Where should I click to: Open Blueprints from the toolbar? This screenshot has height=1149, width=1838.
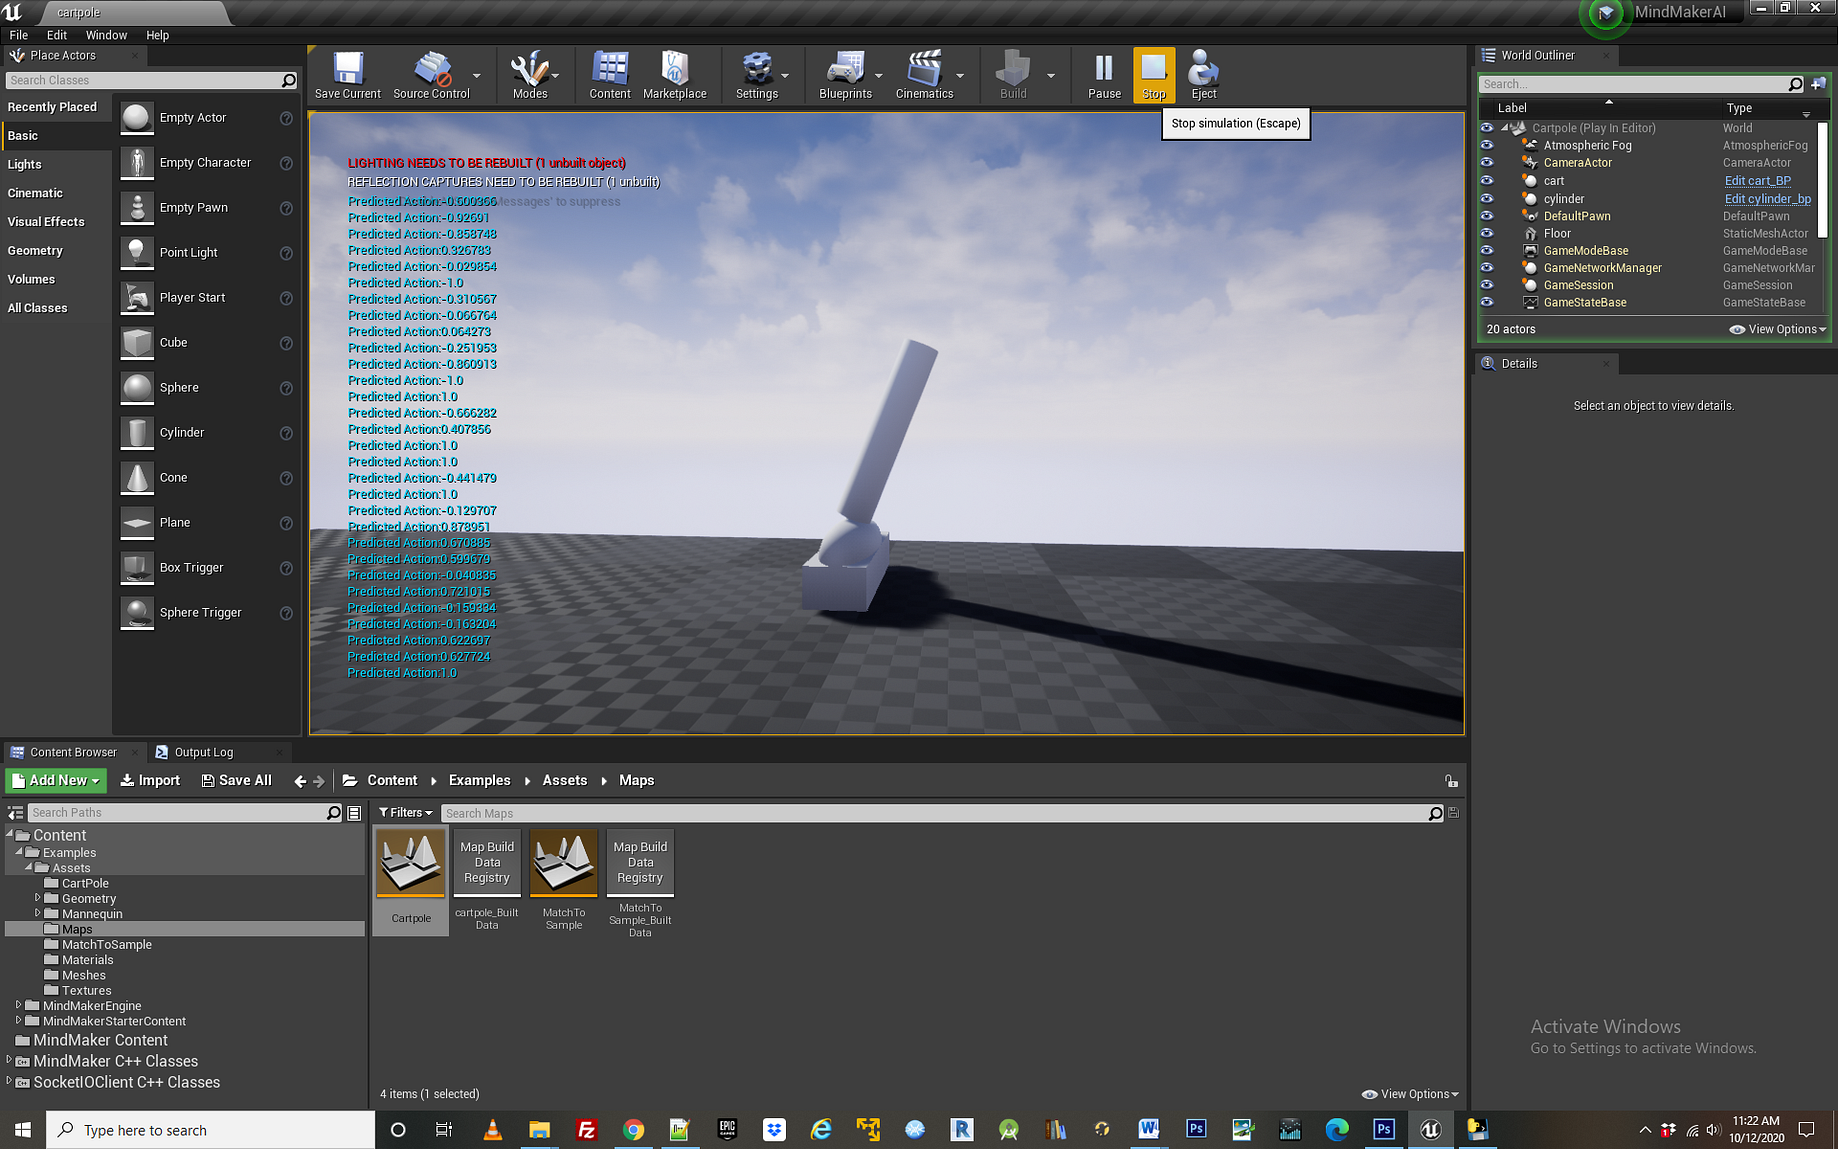[x=845, y=75]
